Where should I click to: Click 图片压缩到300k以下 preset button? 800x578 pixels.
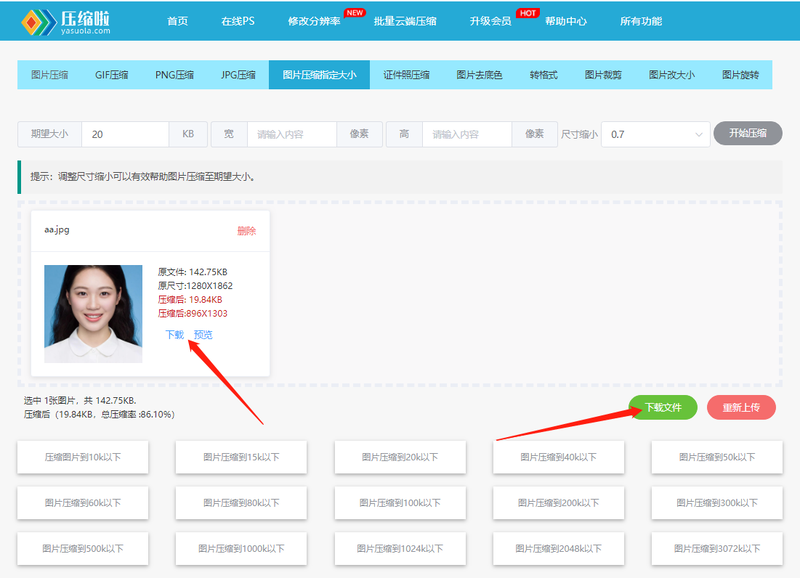717,503
